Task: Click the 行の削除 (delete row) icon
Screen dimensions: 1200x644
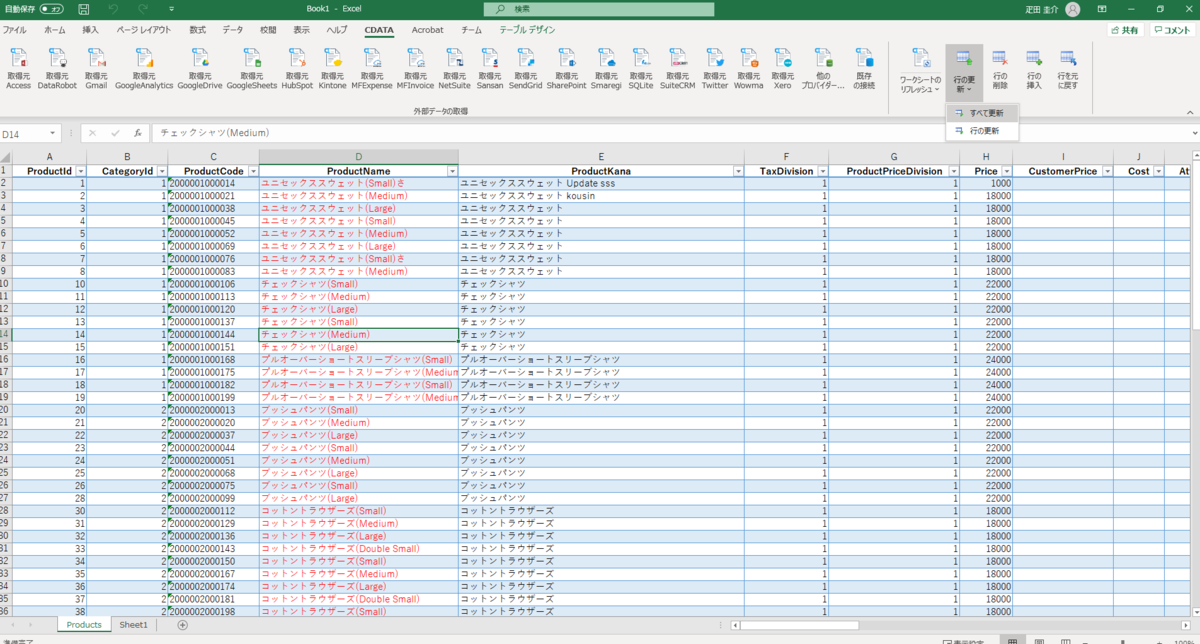Action: tap(1000, 69)
